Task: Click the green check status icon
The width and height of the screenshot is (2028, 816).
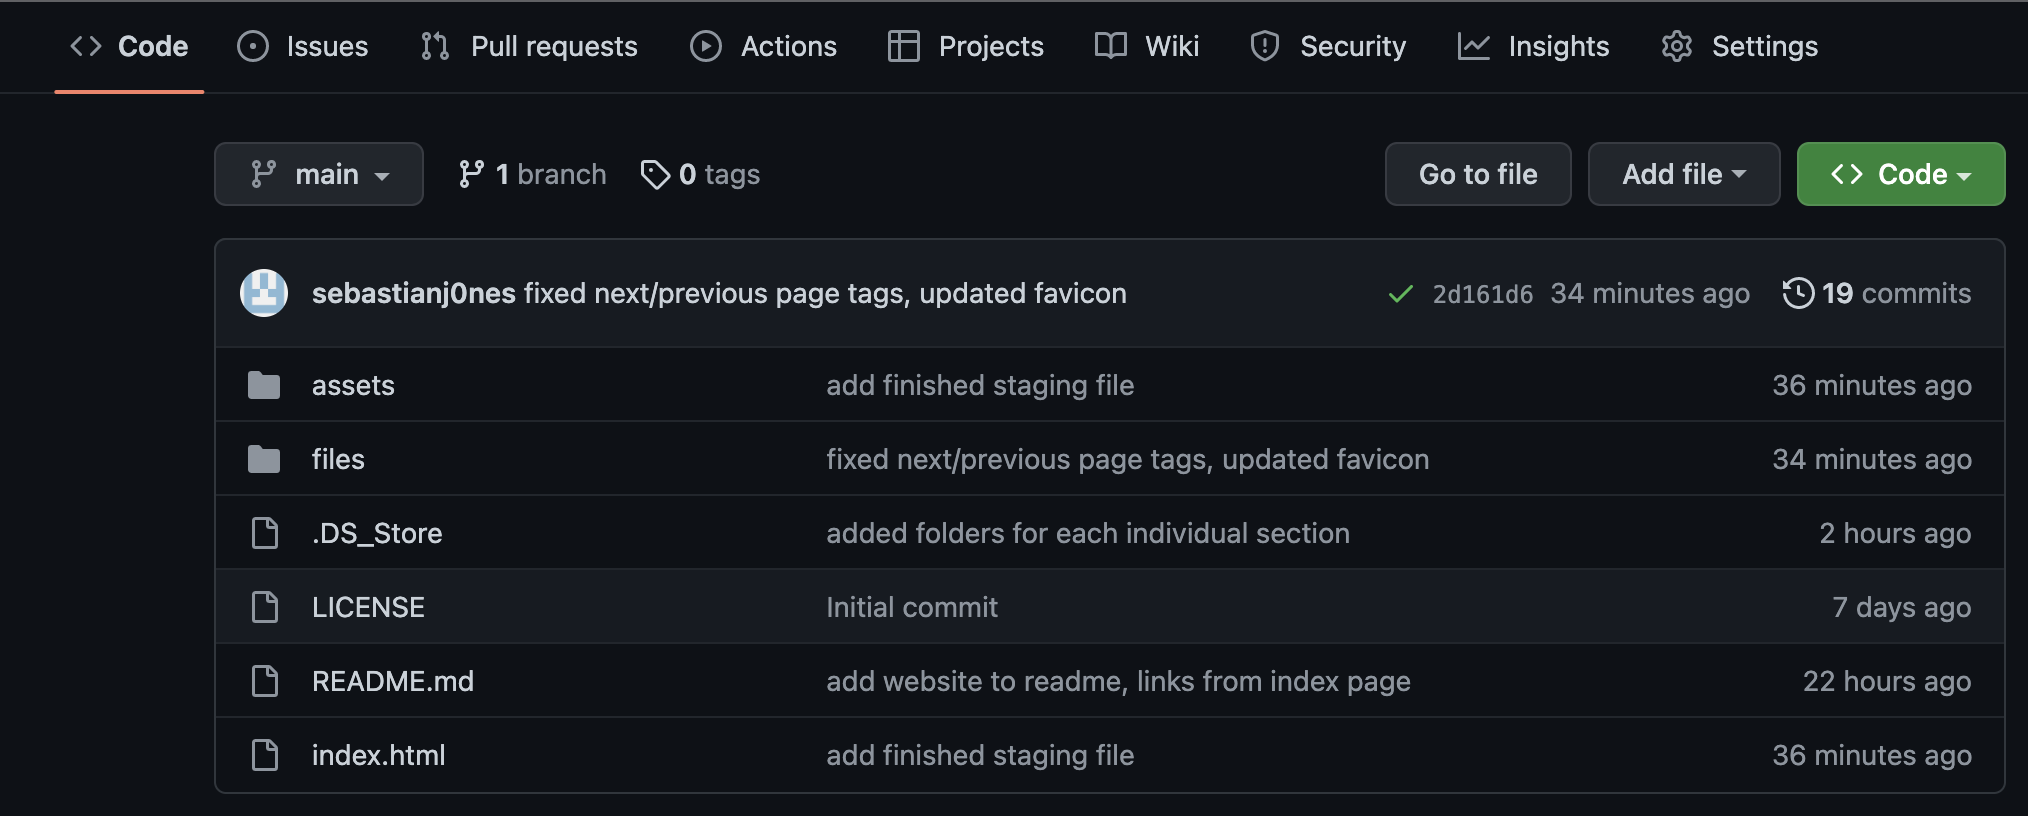Action: pyautogui.click(x=1401, y=294)
